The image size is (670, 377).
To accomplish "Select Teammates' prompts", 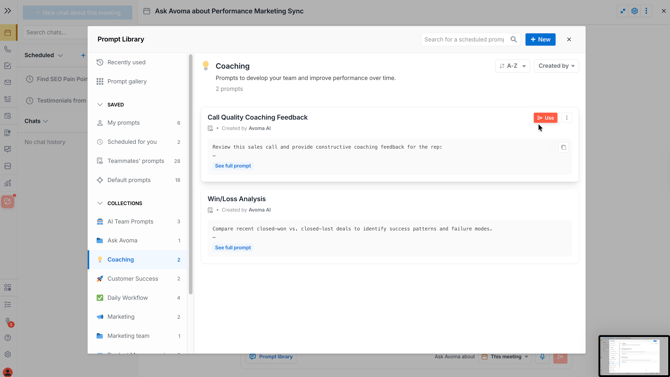I will tap(138, 161).
